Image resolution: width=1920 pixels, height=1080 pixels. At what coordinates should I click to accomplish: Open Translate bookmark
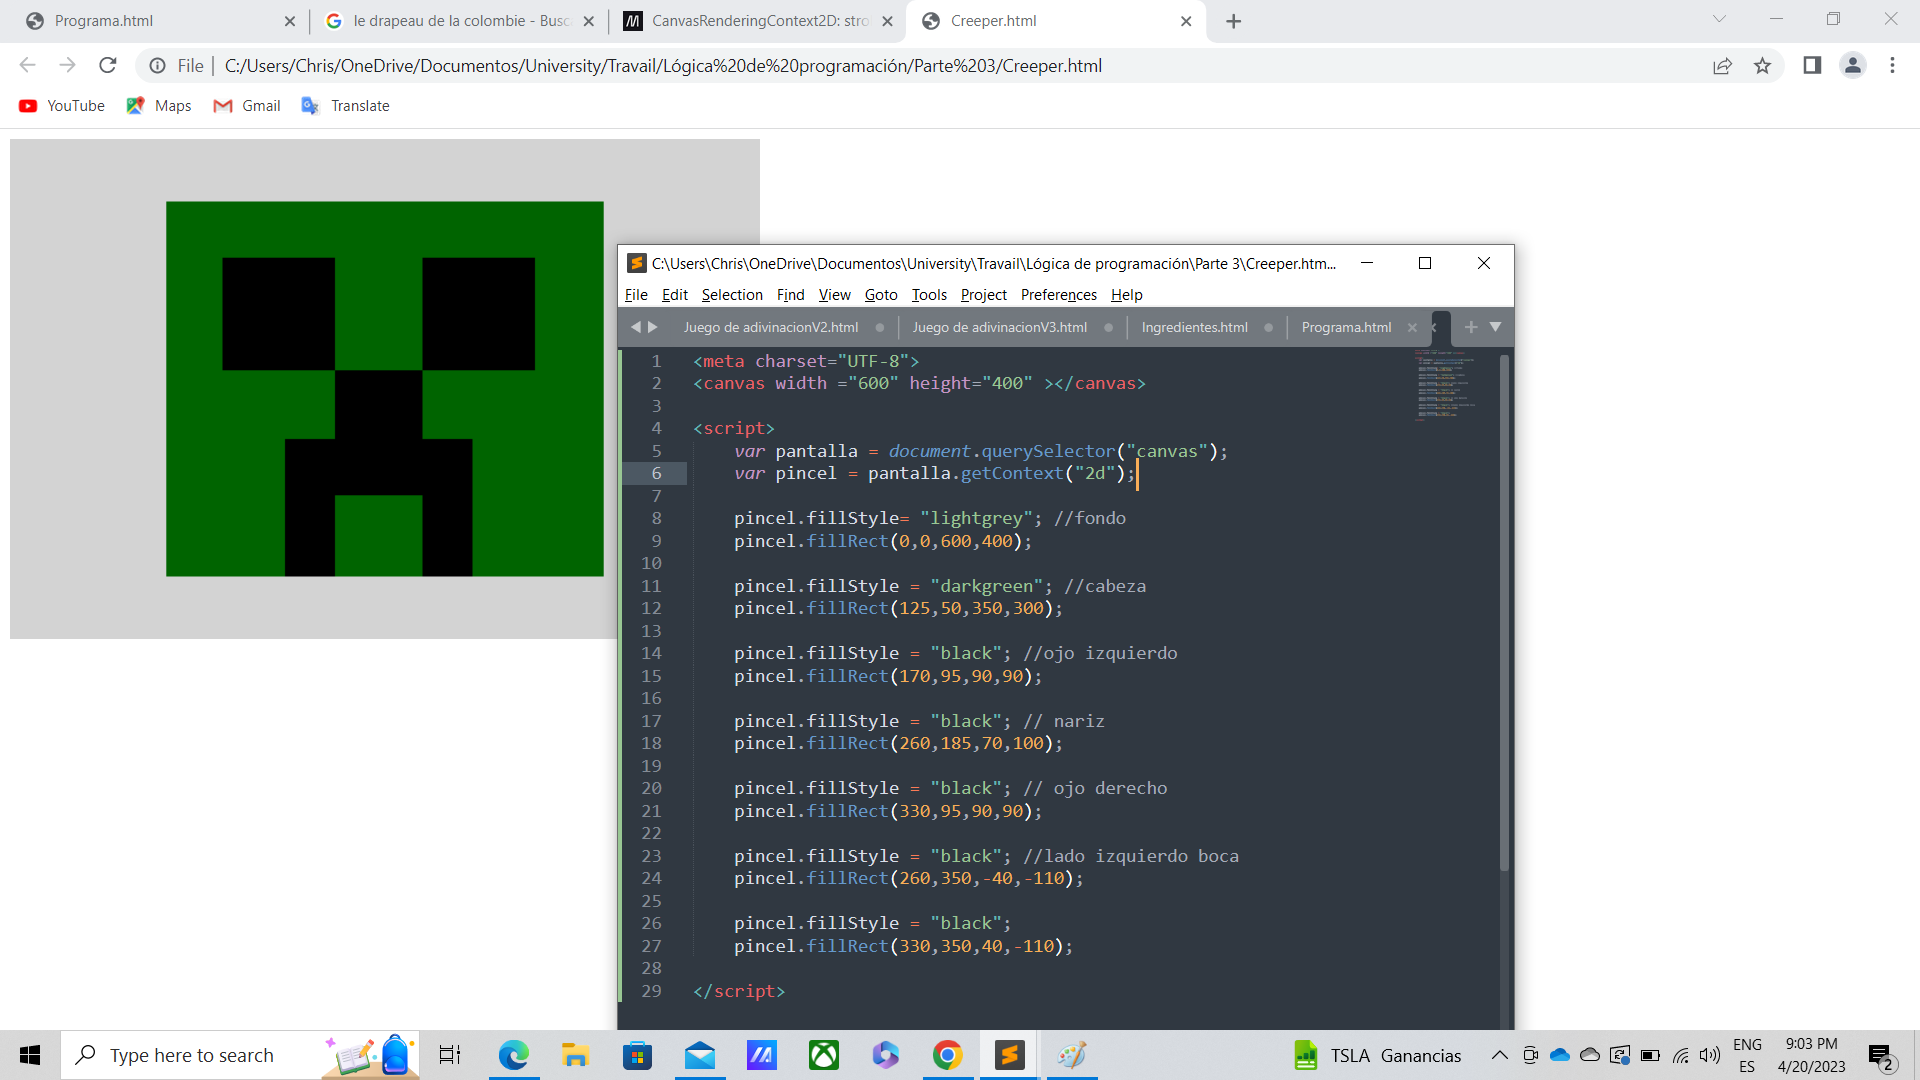pos(346,106)
